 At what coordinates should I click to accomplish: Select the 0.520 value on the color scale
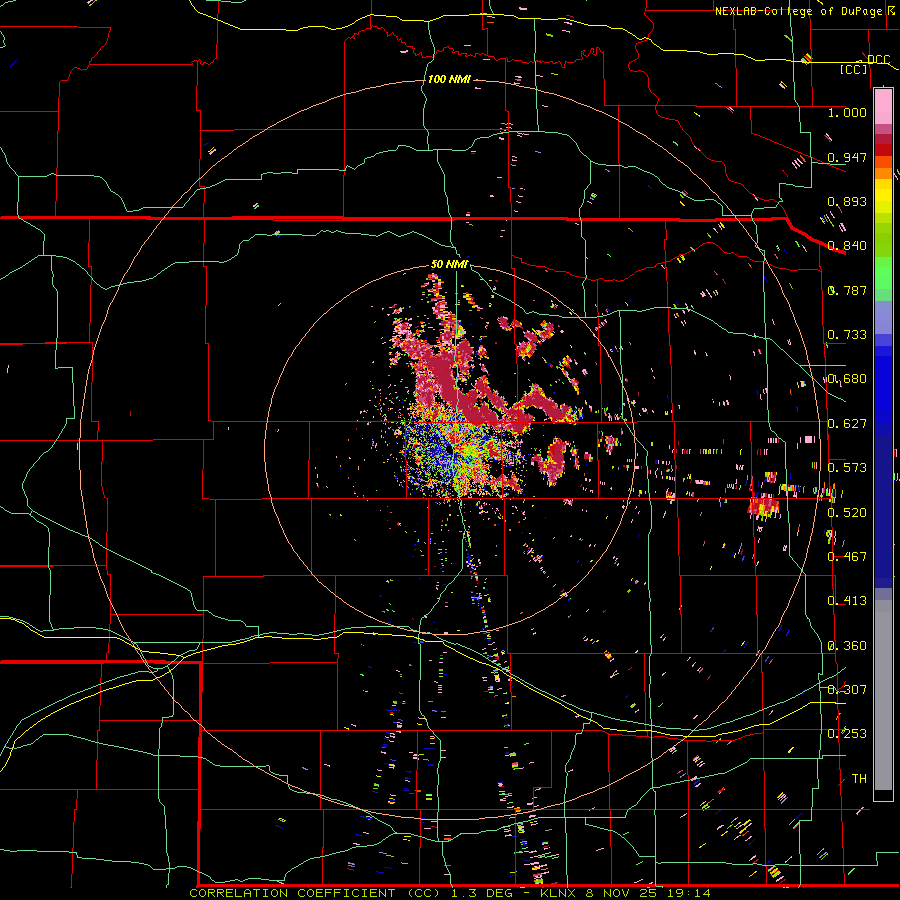tap(847, 513)
